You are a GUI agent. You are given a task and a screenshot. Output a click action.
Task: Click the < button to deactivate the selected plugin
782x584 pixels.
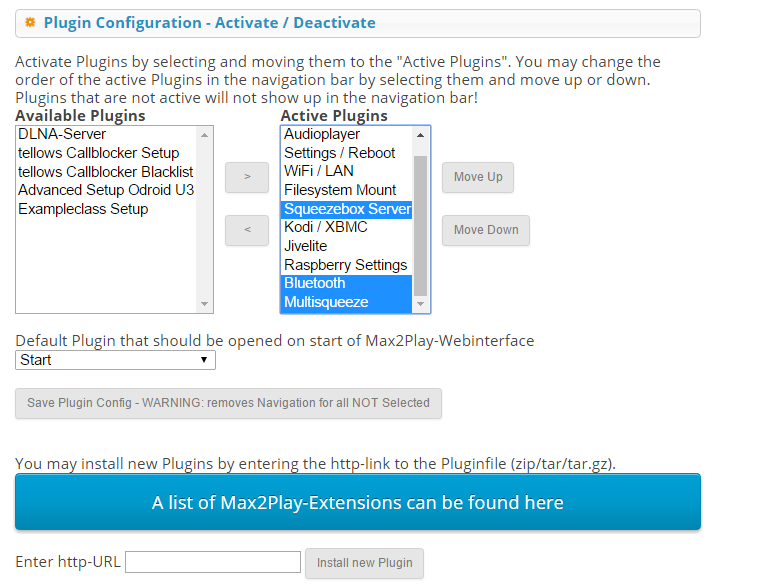247,230
